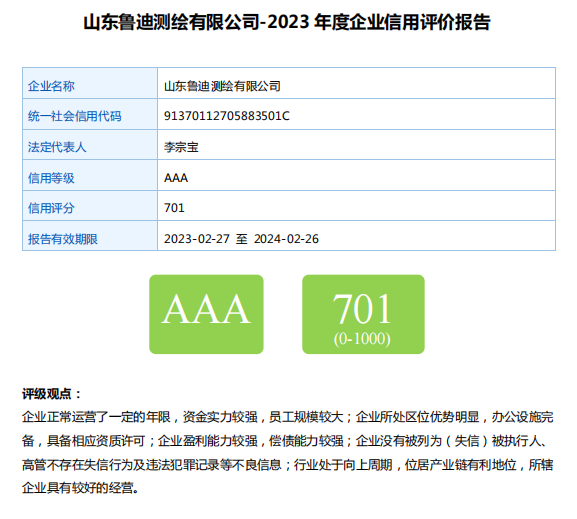The width and height of the screenshot is (577, 519).
Task: Click the AAA credit level table value
Action: coord(176,178)
